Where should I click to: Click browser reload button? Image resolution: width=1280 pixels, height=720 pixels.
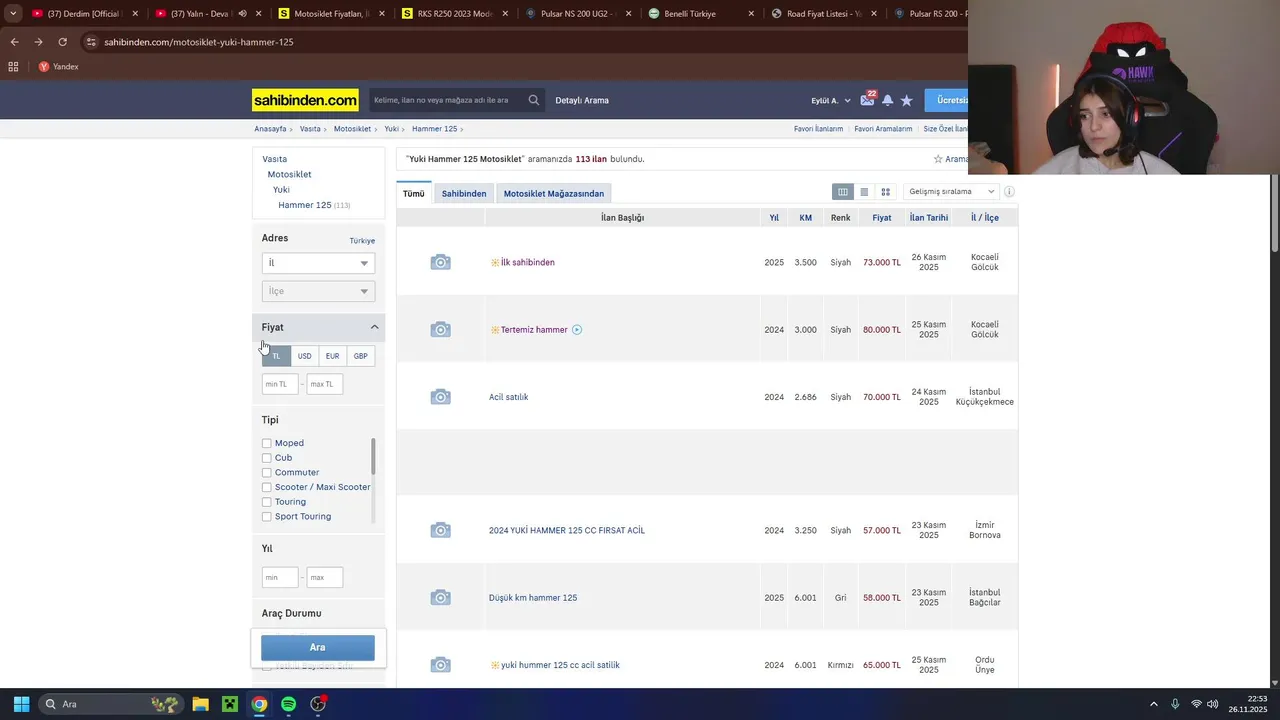click(x=62, y=42)
